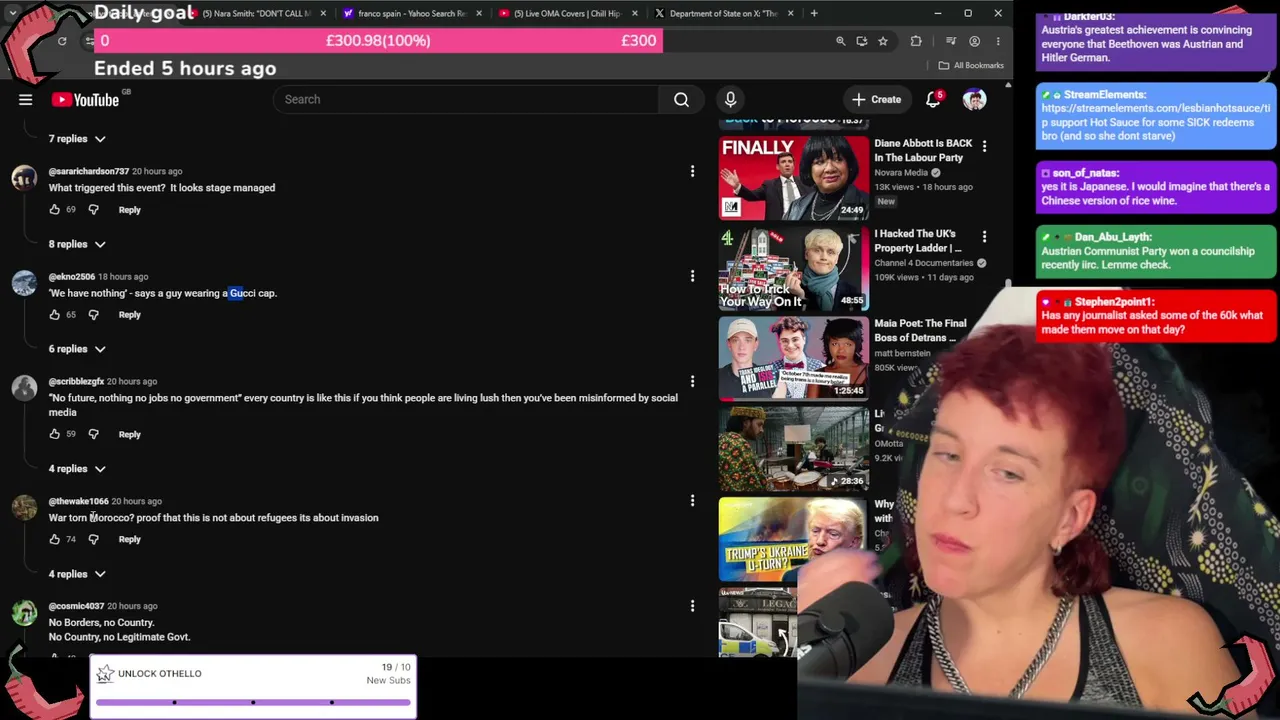Open @cosmic4037 channel link
The width and height of the screenshot is (1280, 720).
pyautogui.click(x=76, y=606)
